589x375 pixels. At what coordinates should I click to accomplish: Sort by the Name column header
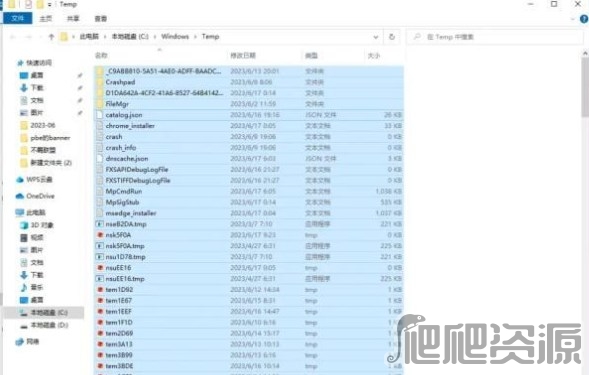(101, 56)
